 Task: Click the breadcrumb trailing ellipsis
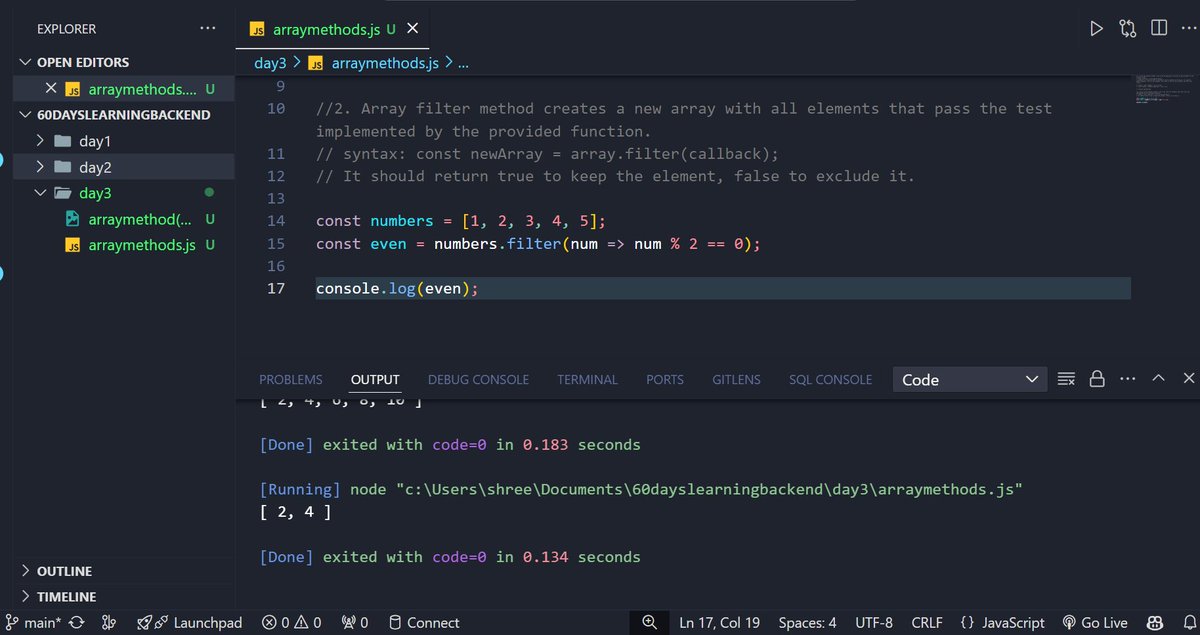coord(463,62)
